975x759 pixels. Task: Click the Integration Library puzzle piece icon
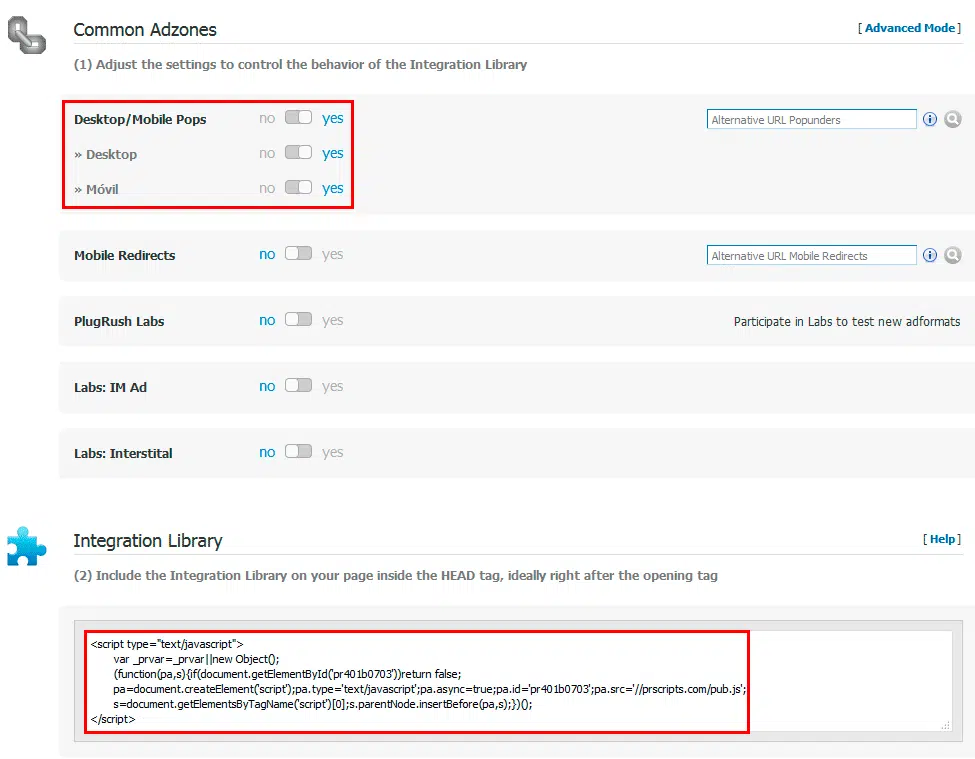[27, 546]
